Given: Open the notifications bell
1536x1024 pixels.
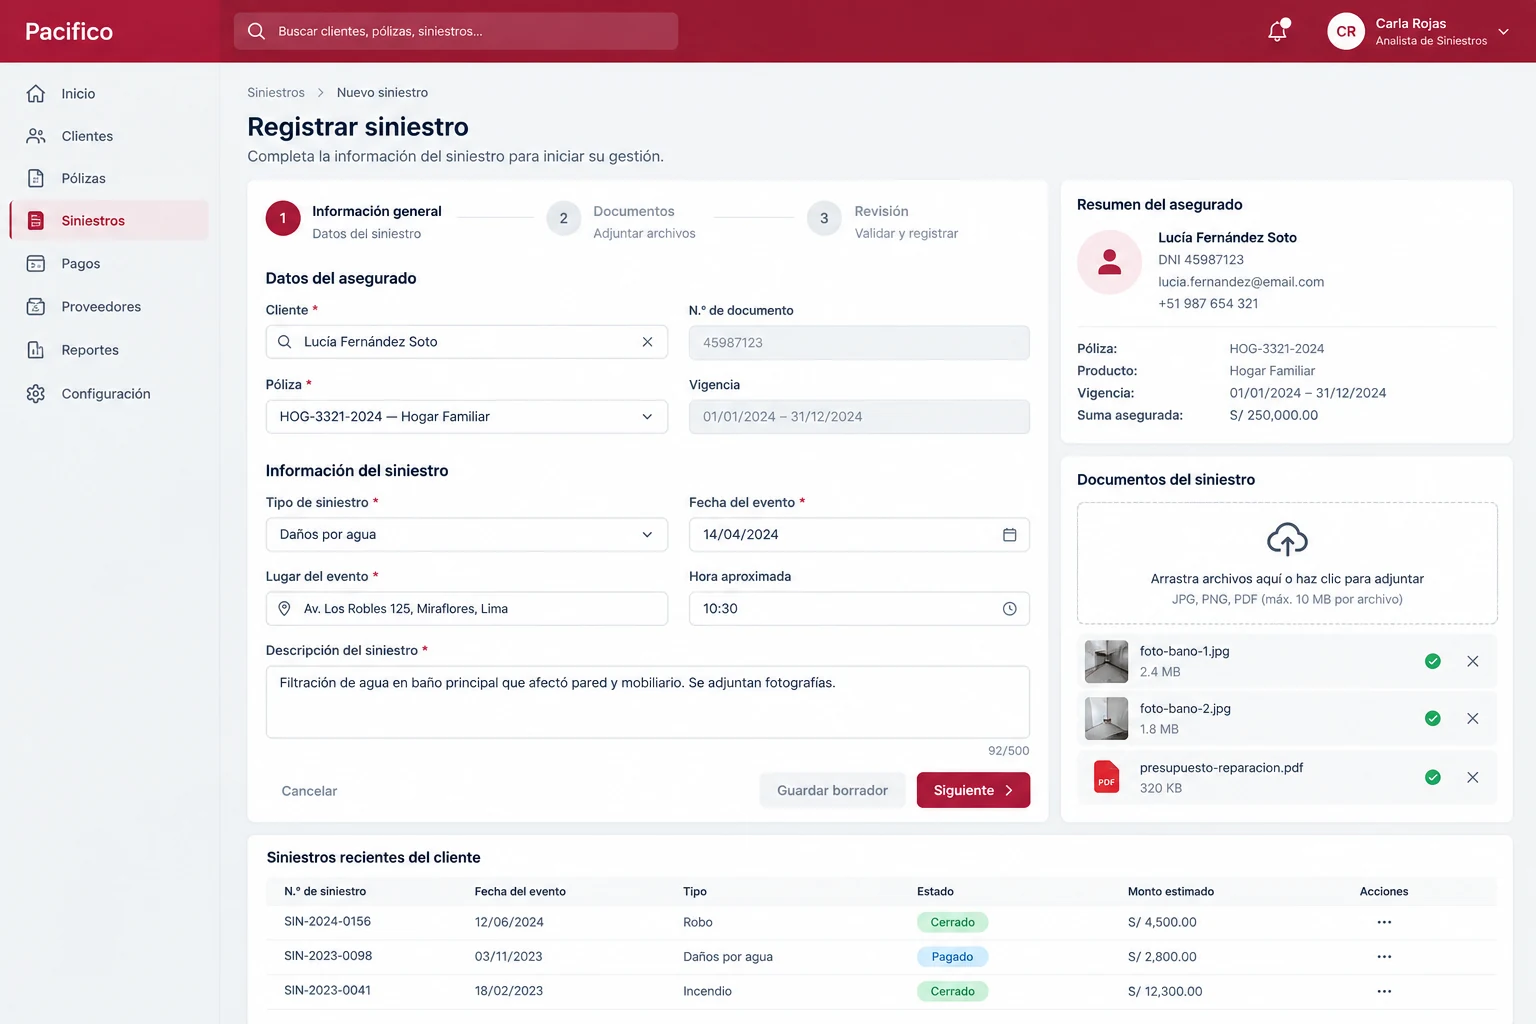Looking at the screenshot, I should pos(1277,31).
